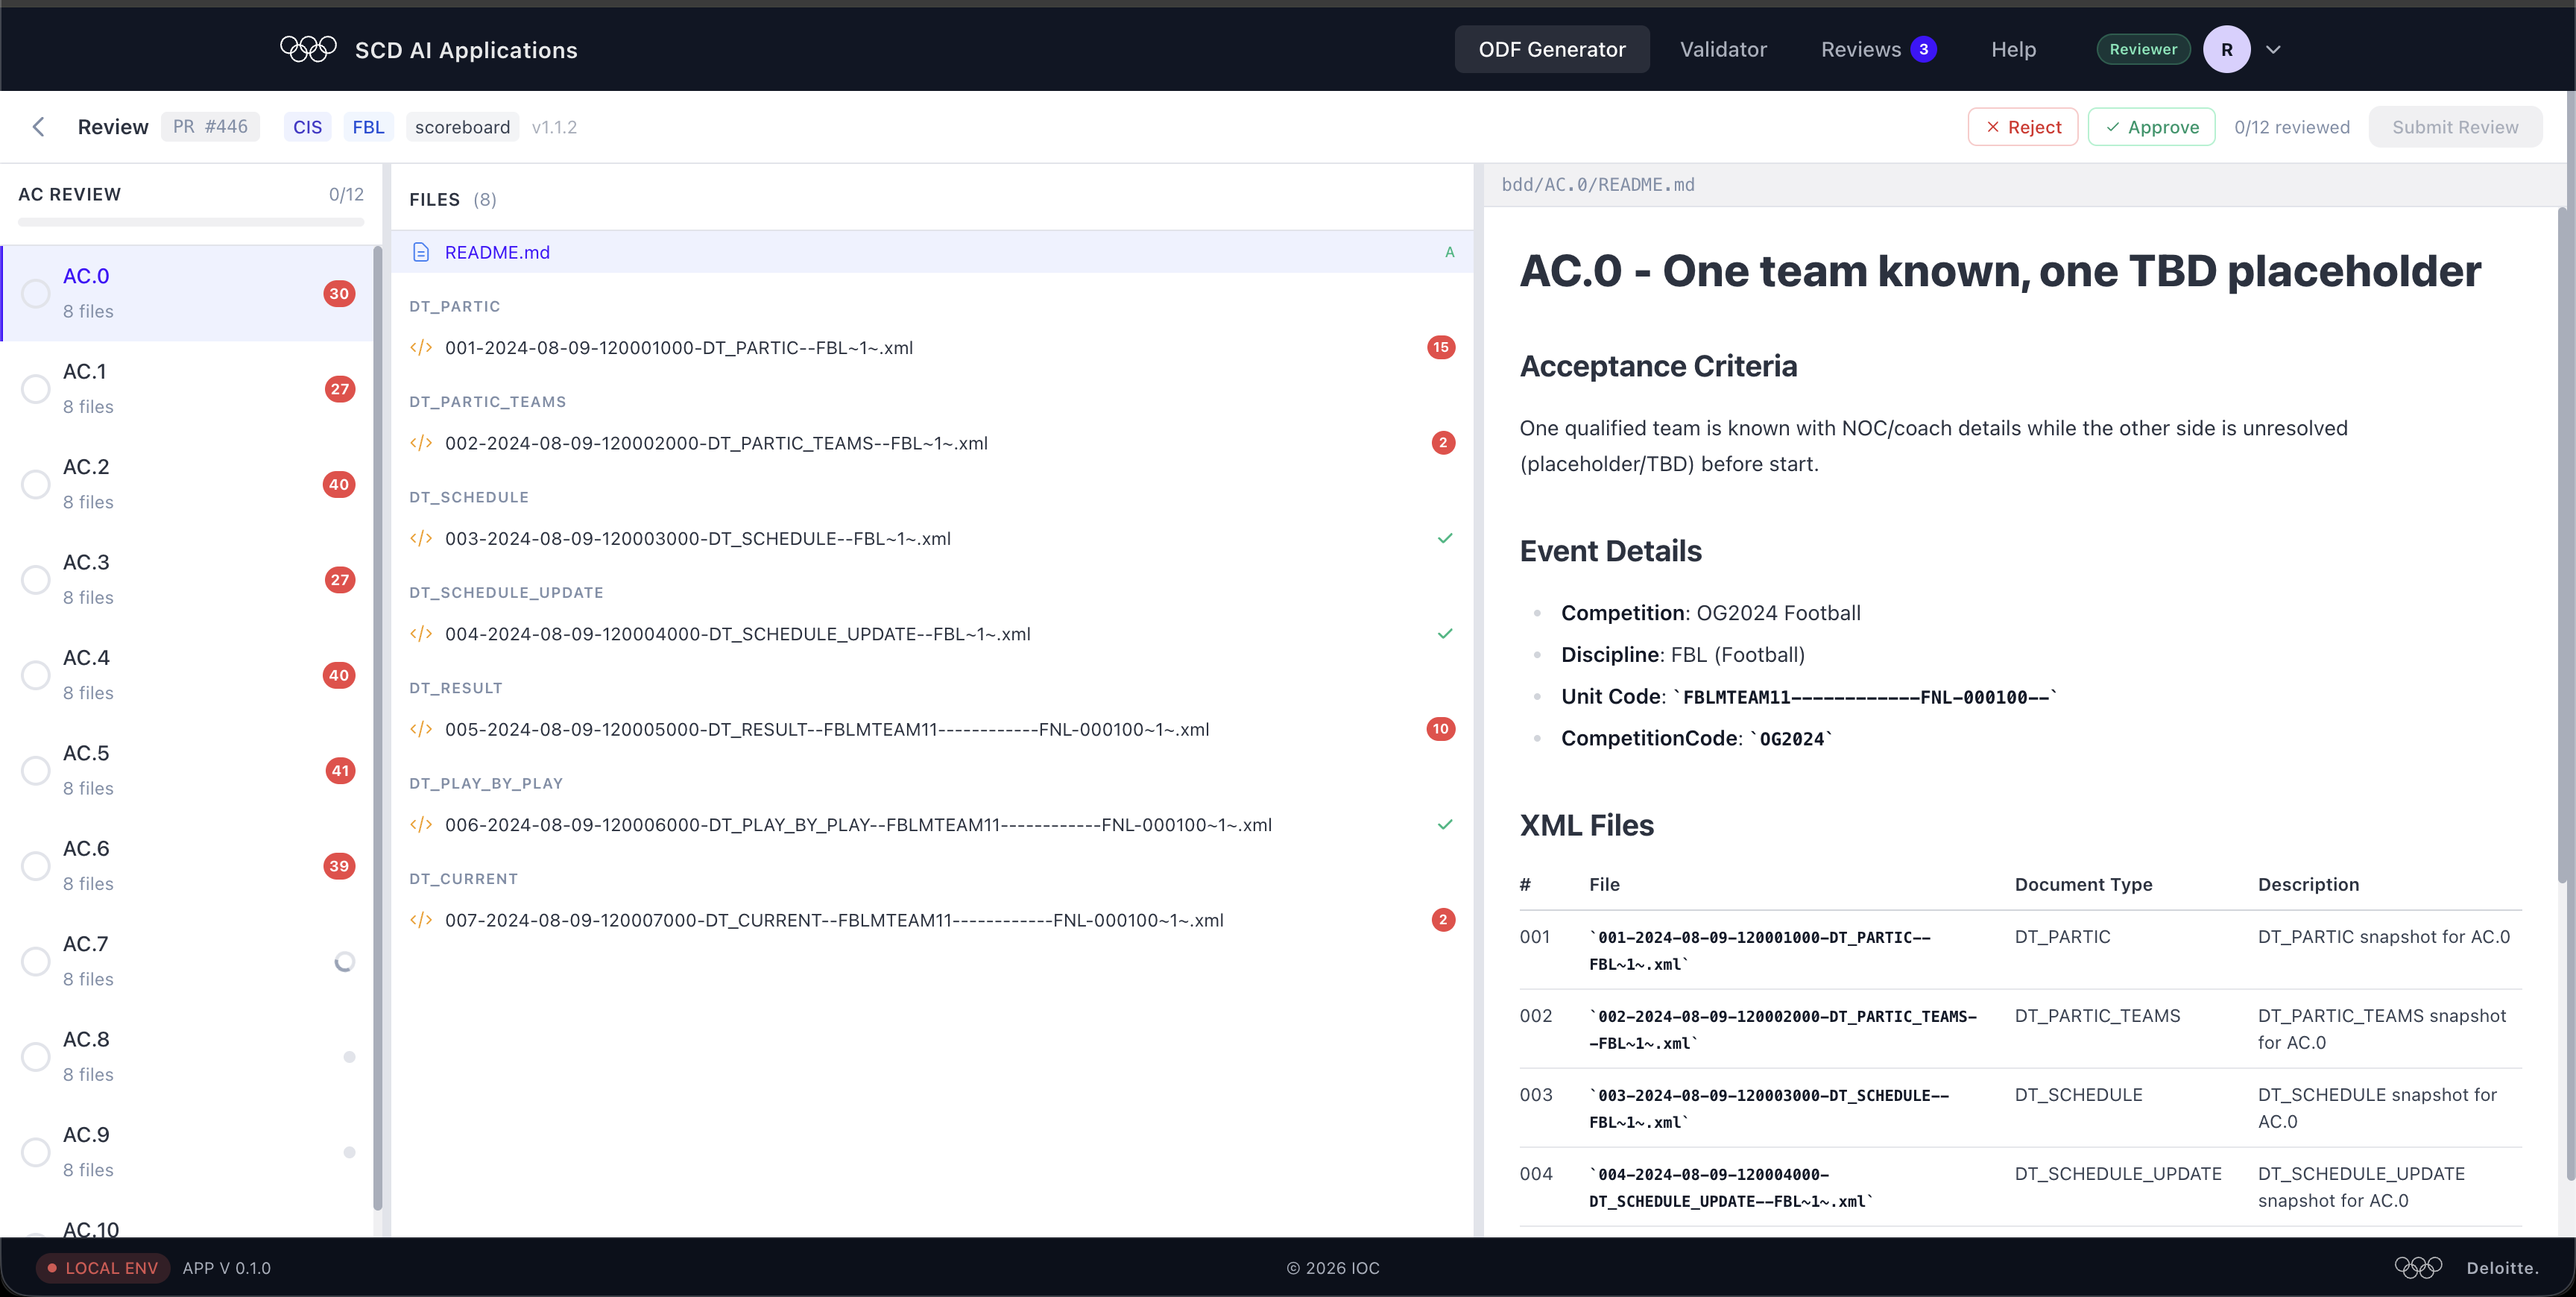This screenshot has height=1297, width=2576.
Task: Open the README.md file
Action: coord(931,252)
